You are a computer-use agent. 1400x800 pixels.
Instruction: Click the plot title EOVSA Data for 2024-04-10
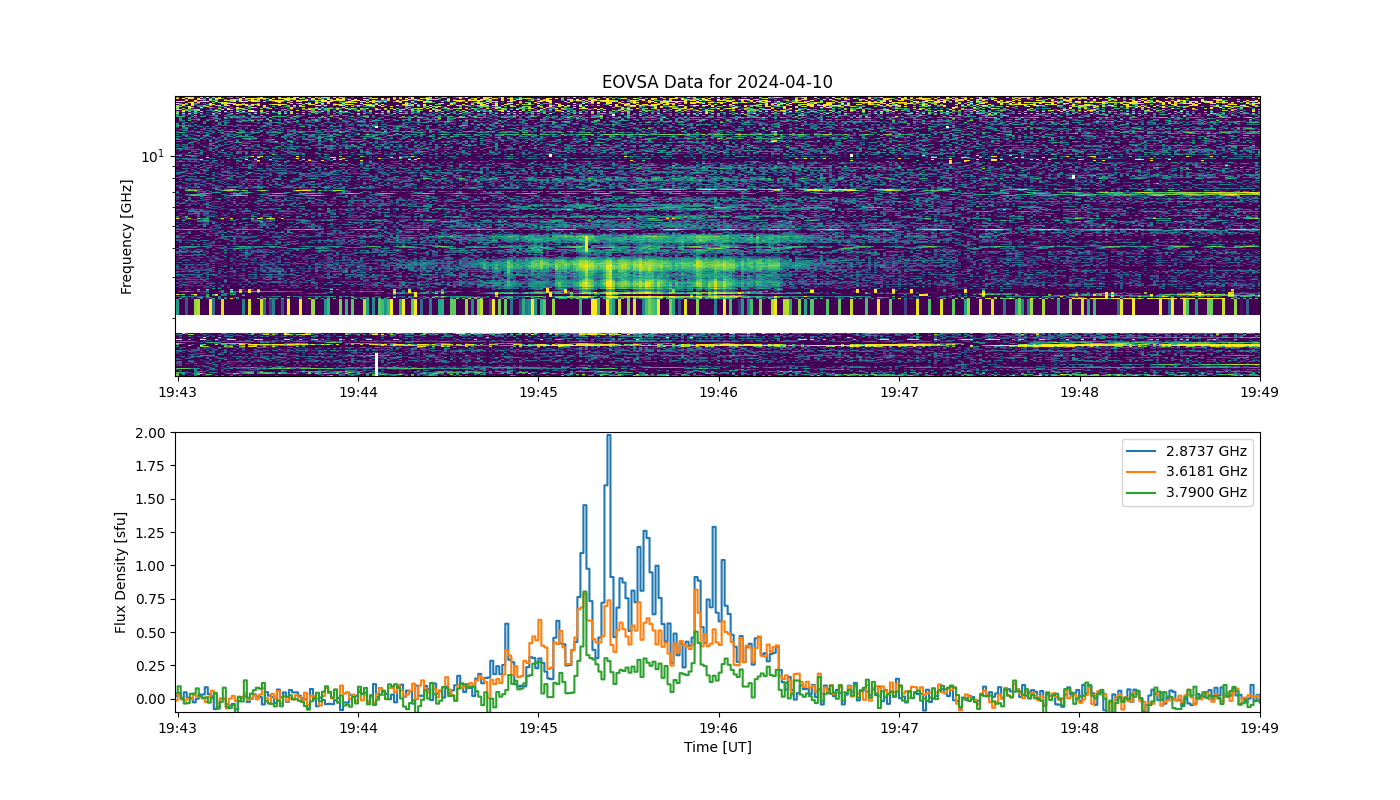click(x=717, y=82)
